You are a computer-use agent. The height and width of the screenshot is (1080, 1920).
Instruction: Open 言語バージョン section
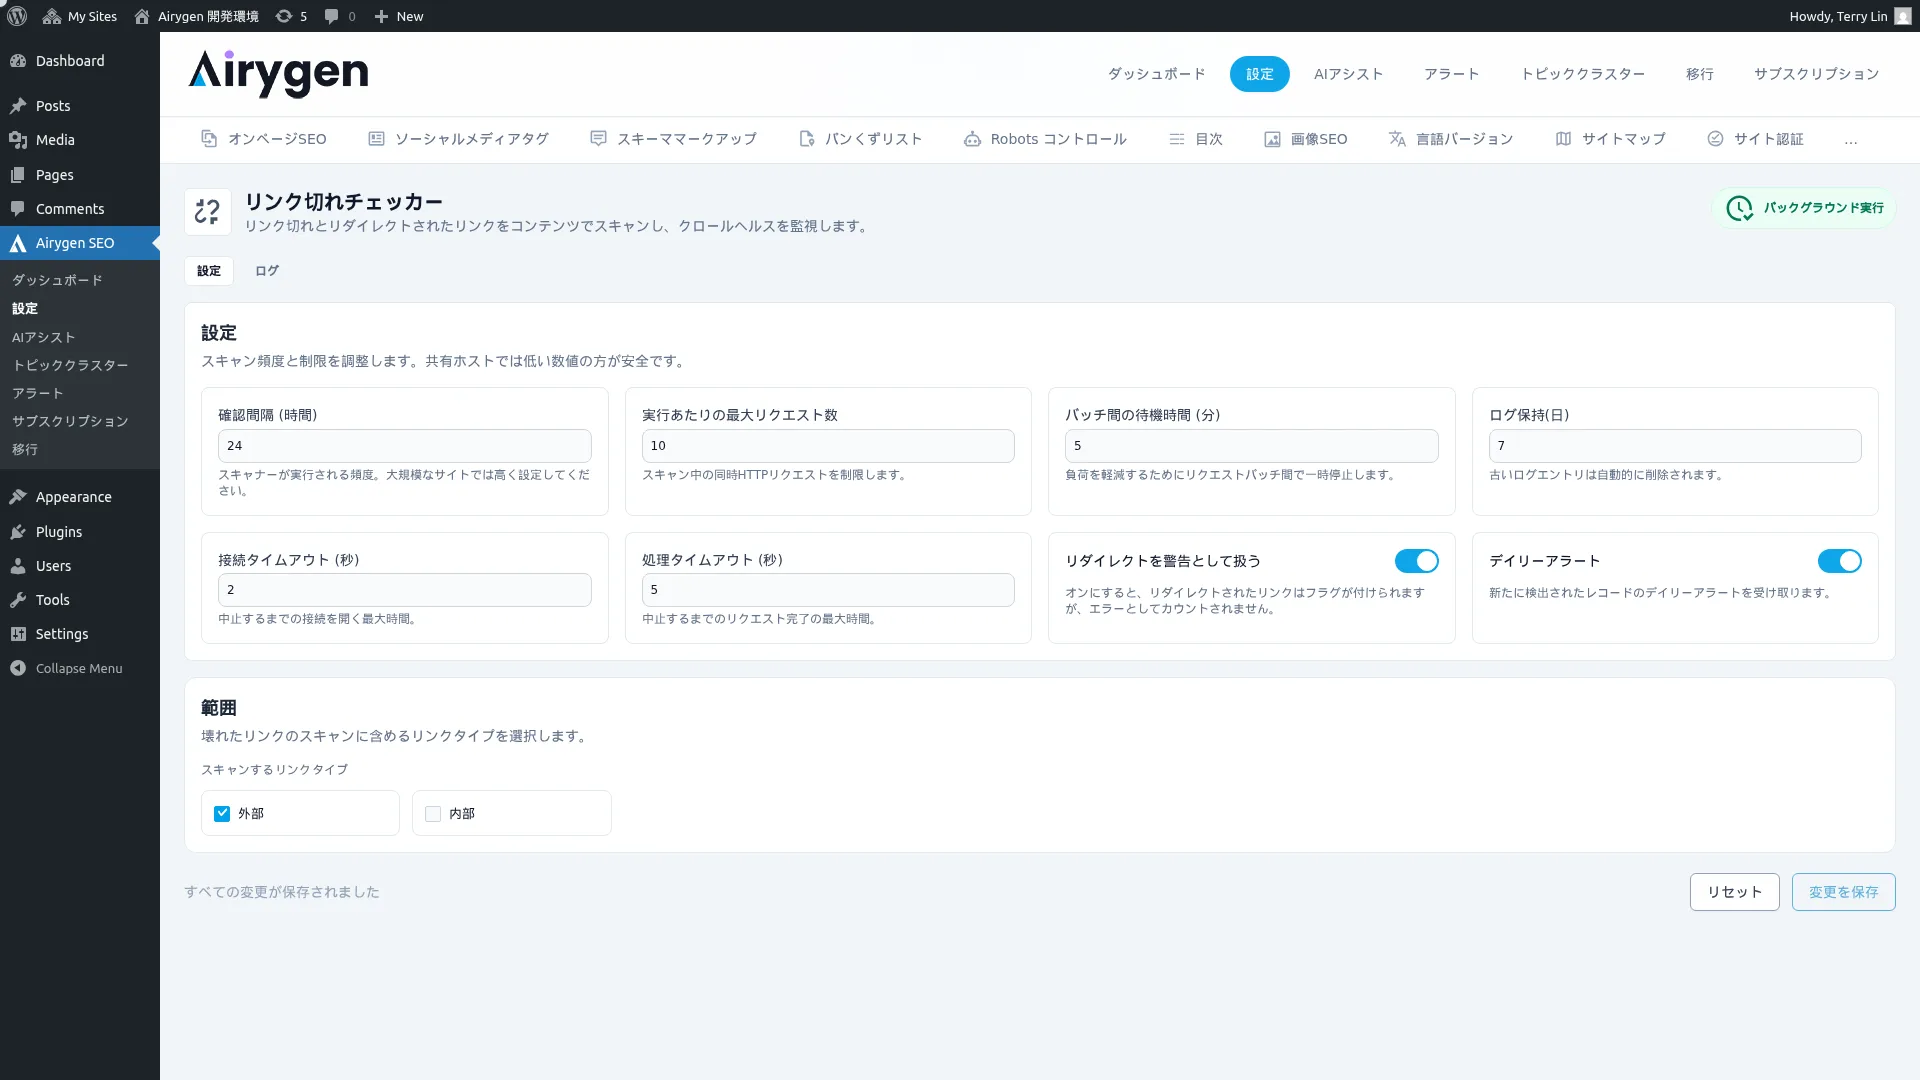1450,139
